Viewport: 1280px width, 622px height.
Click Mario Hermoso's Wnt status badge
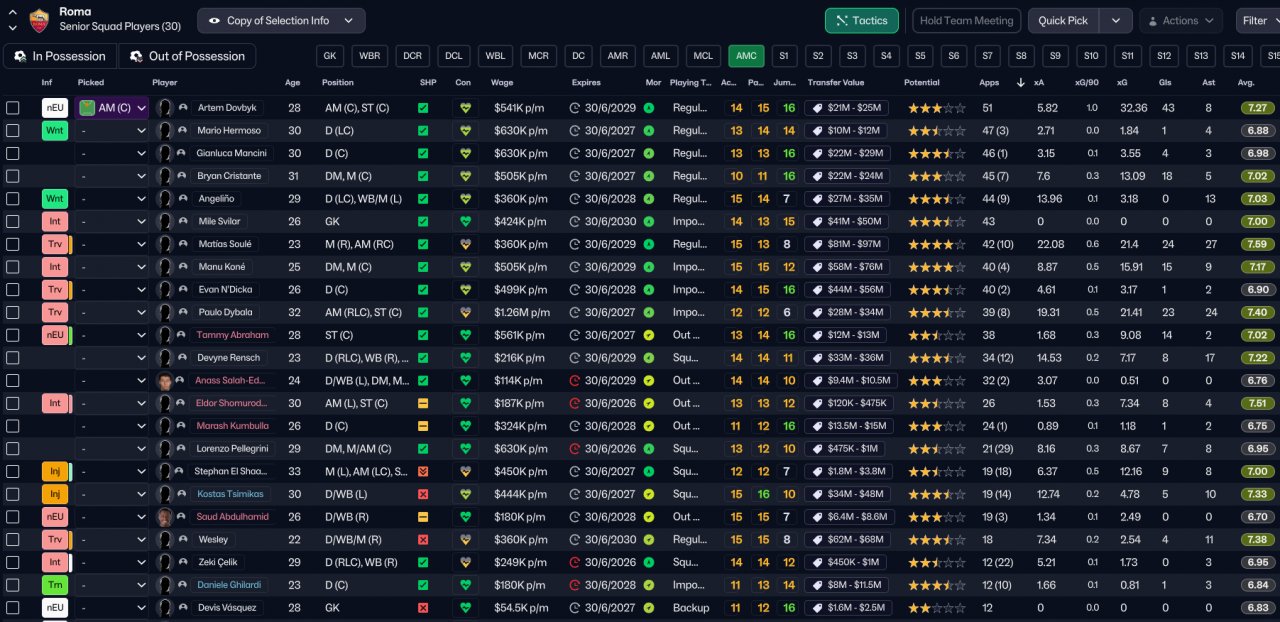click(x=55, y=130)
